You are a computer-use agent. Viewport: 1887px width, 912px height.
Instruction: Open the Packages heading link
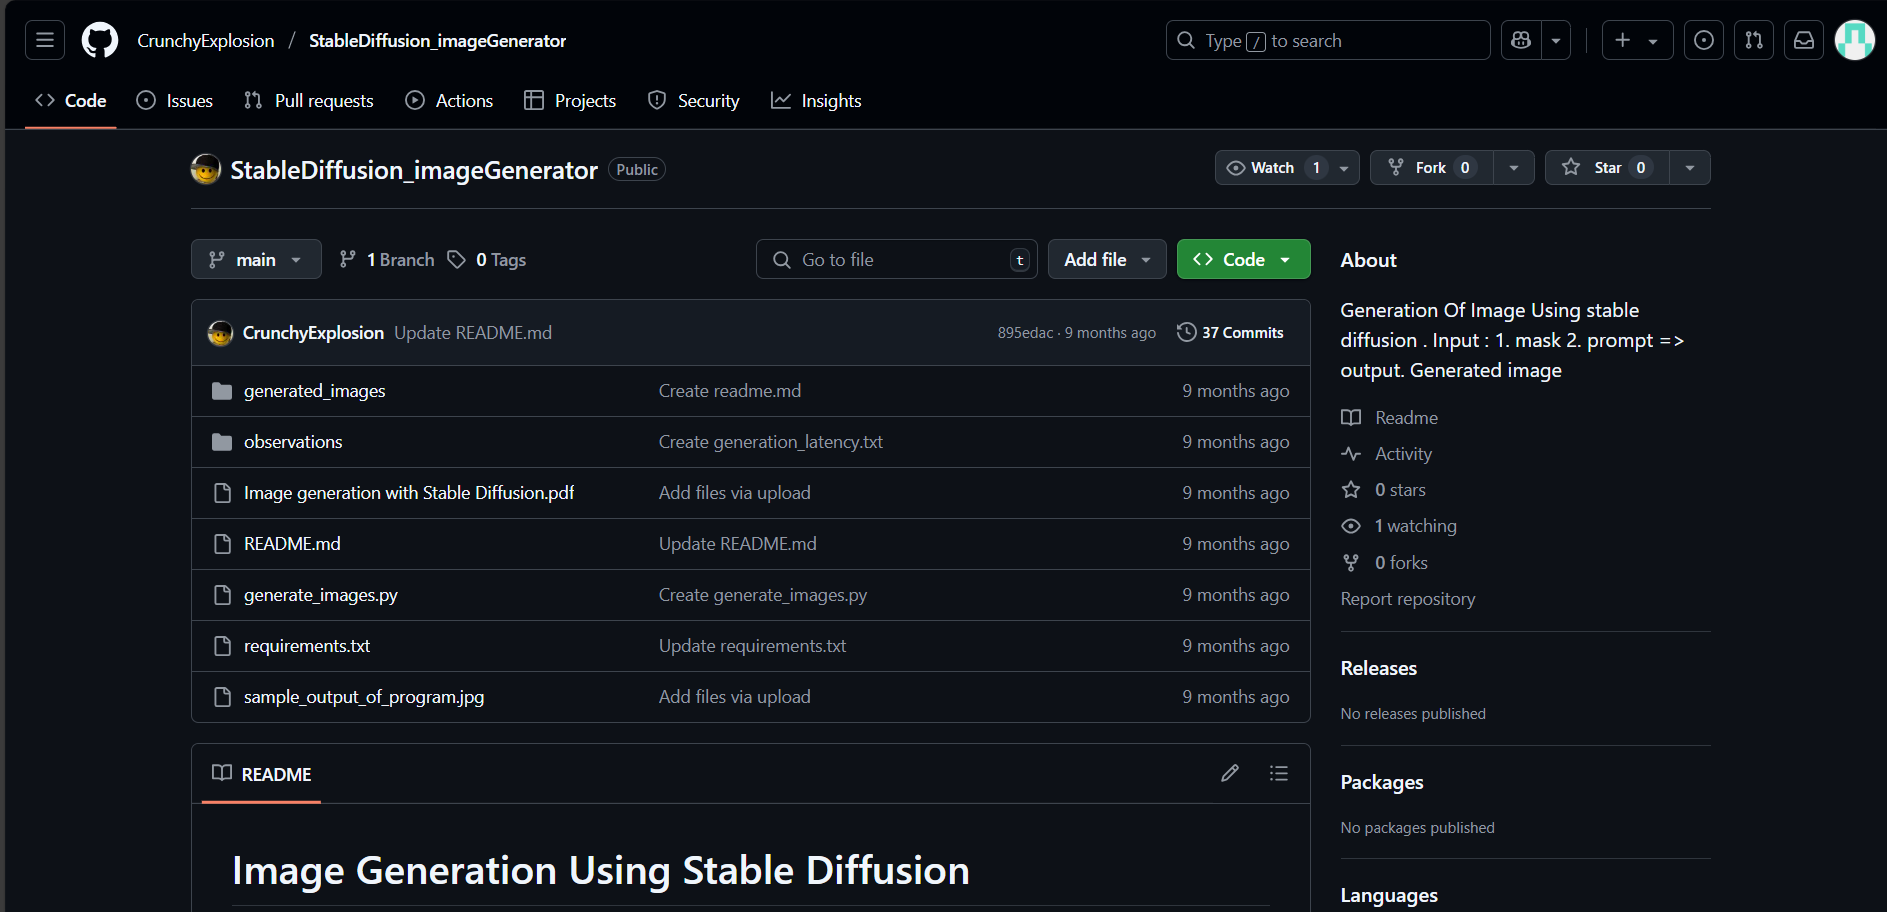tap(1382, 782)
